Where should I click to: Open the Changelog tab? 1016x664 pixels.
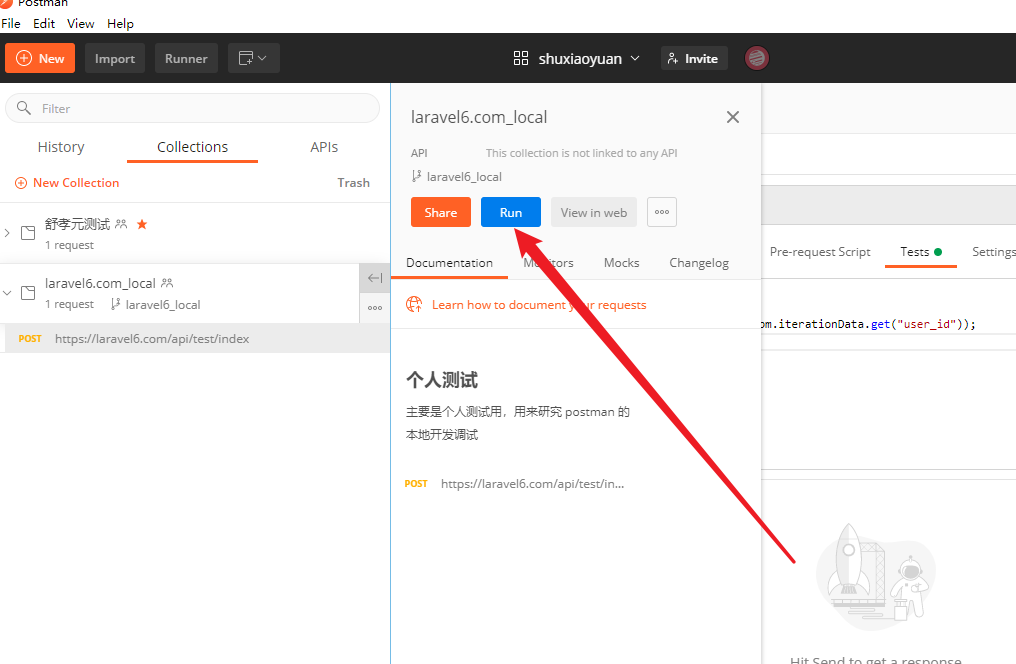[x=699, y=263]
